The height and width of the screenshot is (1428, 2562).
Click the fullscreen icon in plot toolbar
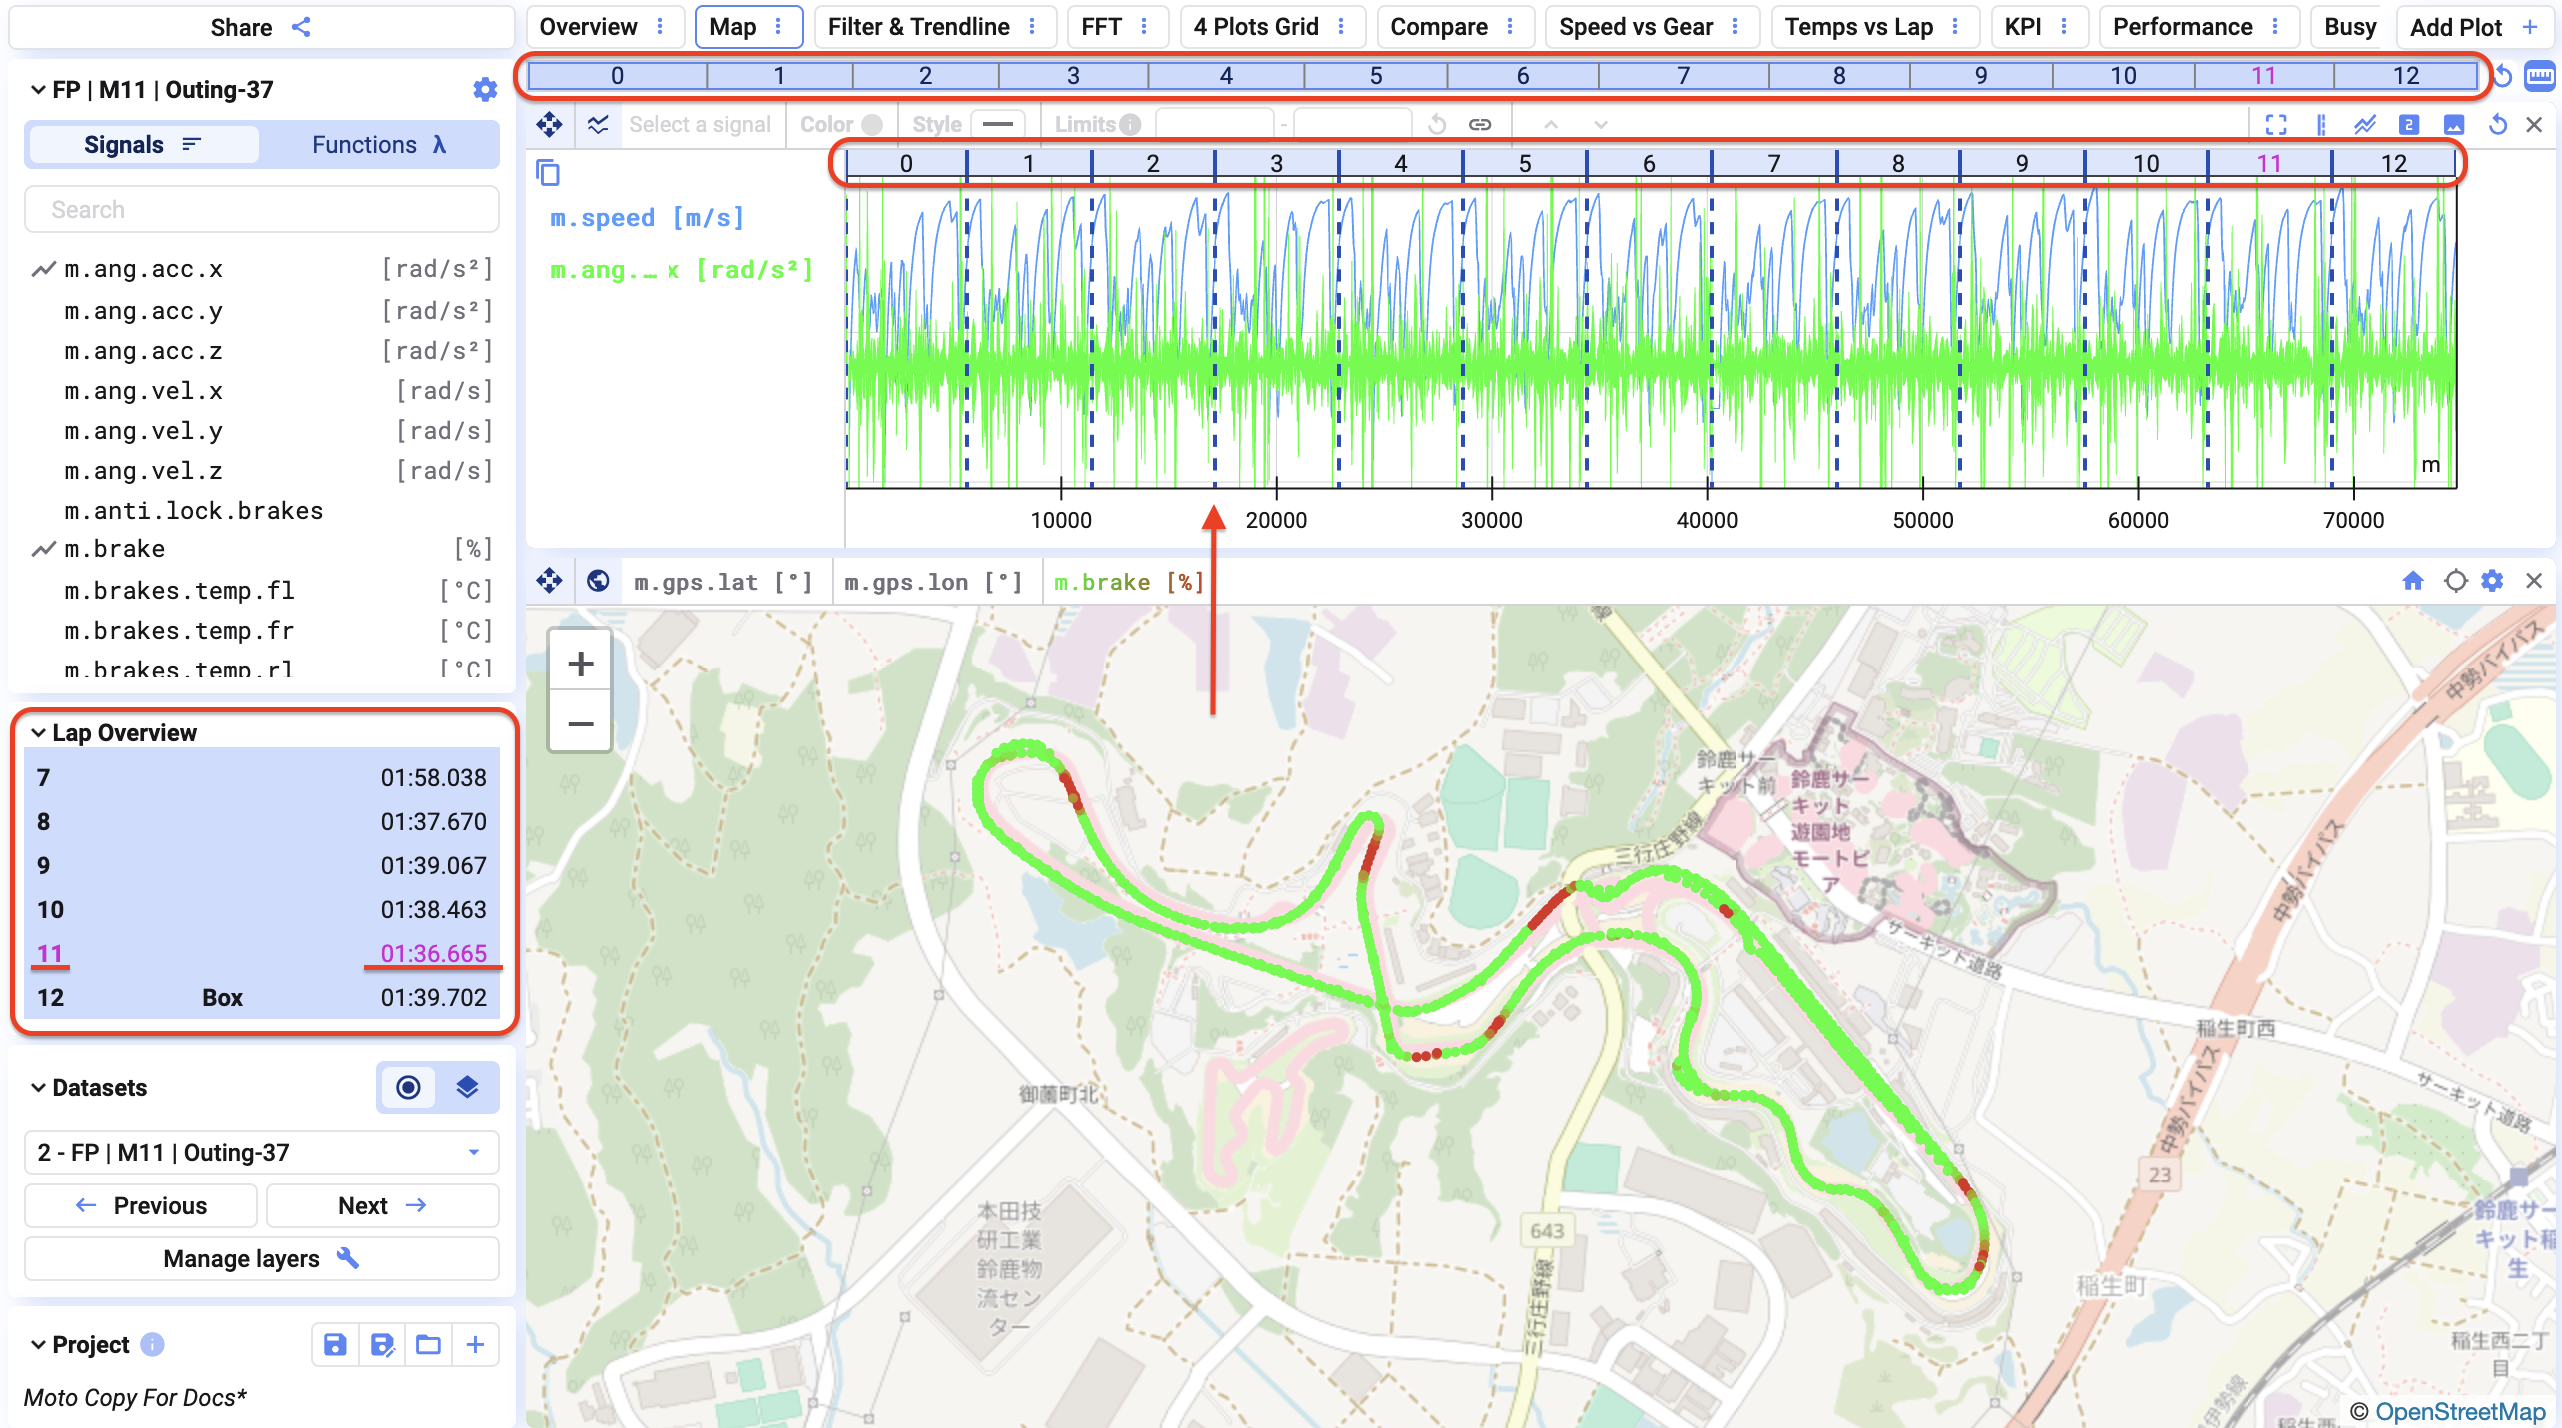(2276, 125)
